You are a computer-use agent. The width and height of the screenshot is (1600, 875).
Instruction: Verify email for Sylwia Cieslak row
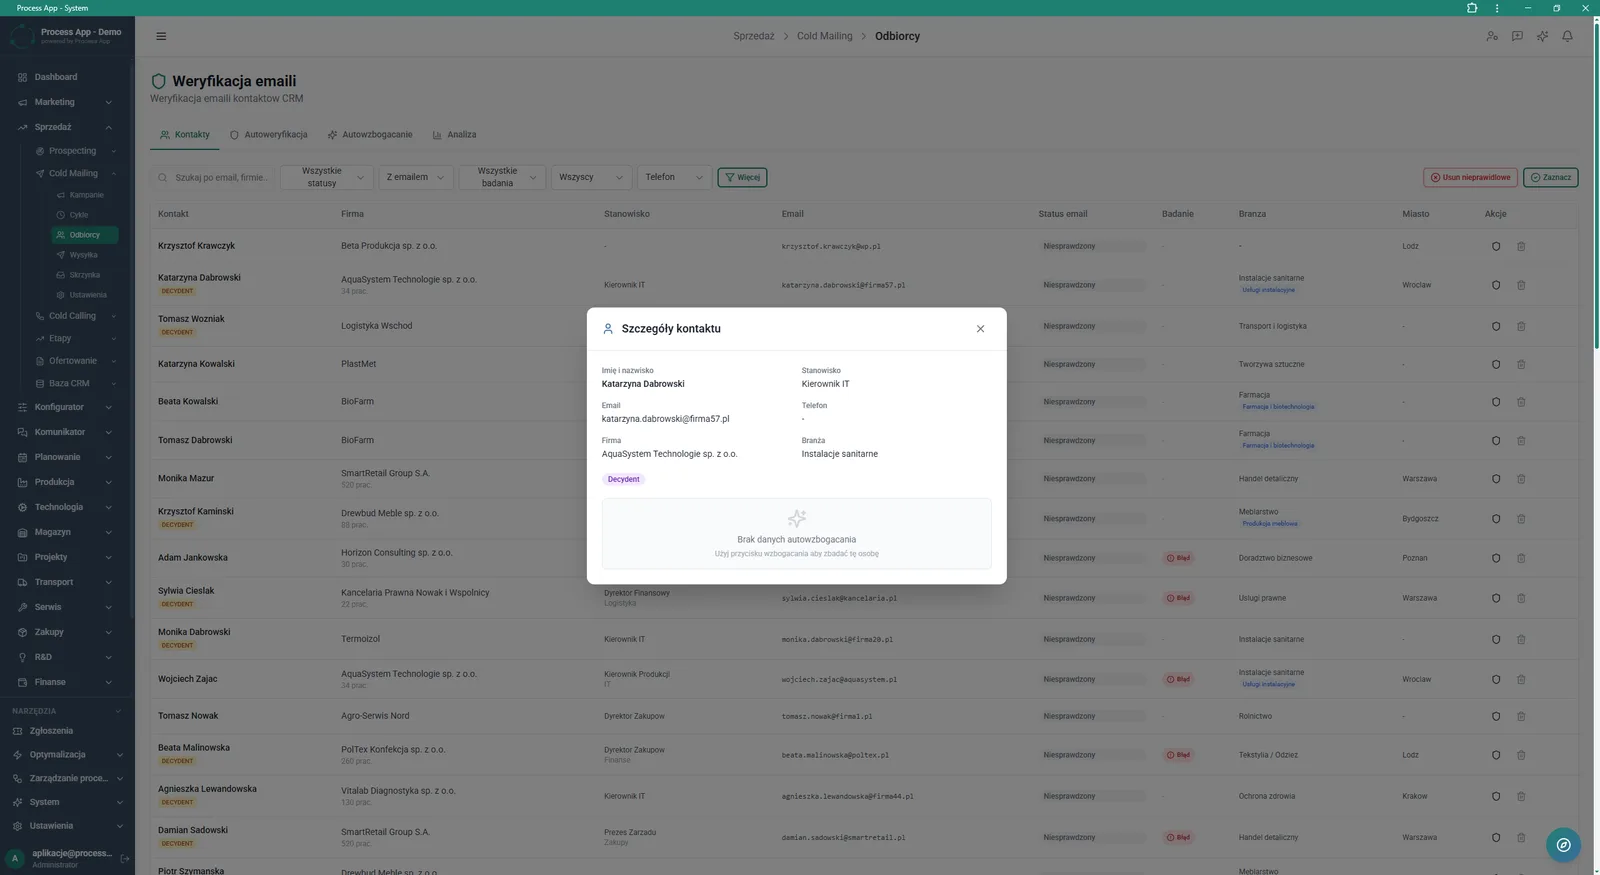[x=1496, y=598]
